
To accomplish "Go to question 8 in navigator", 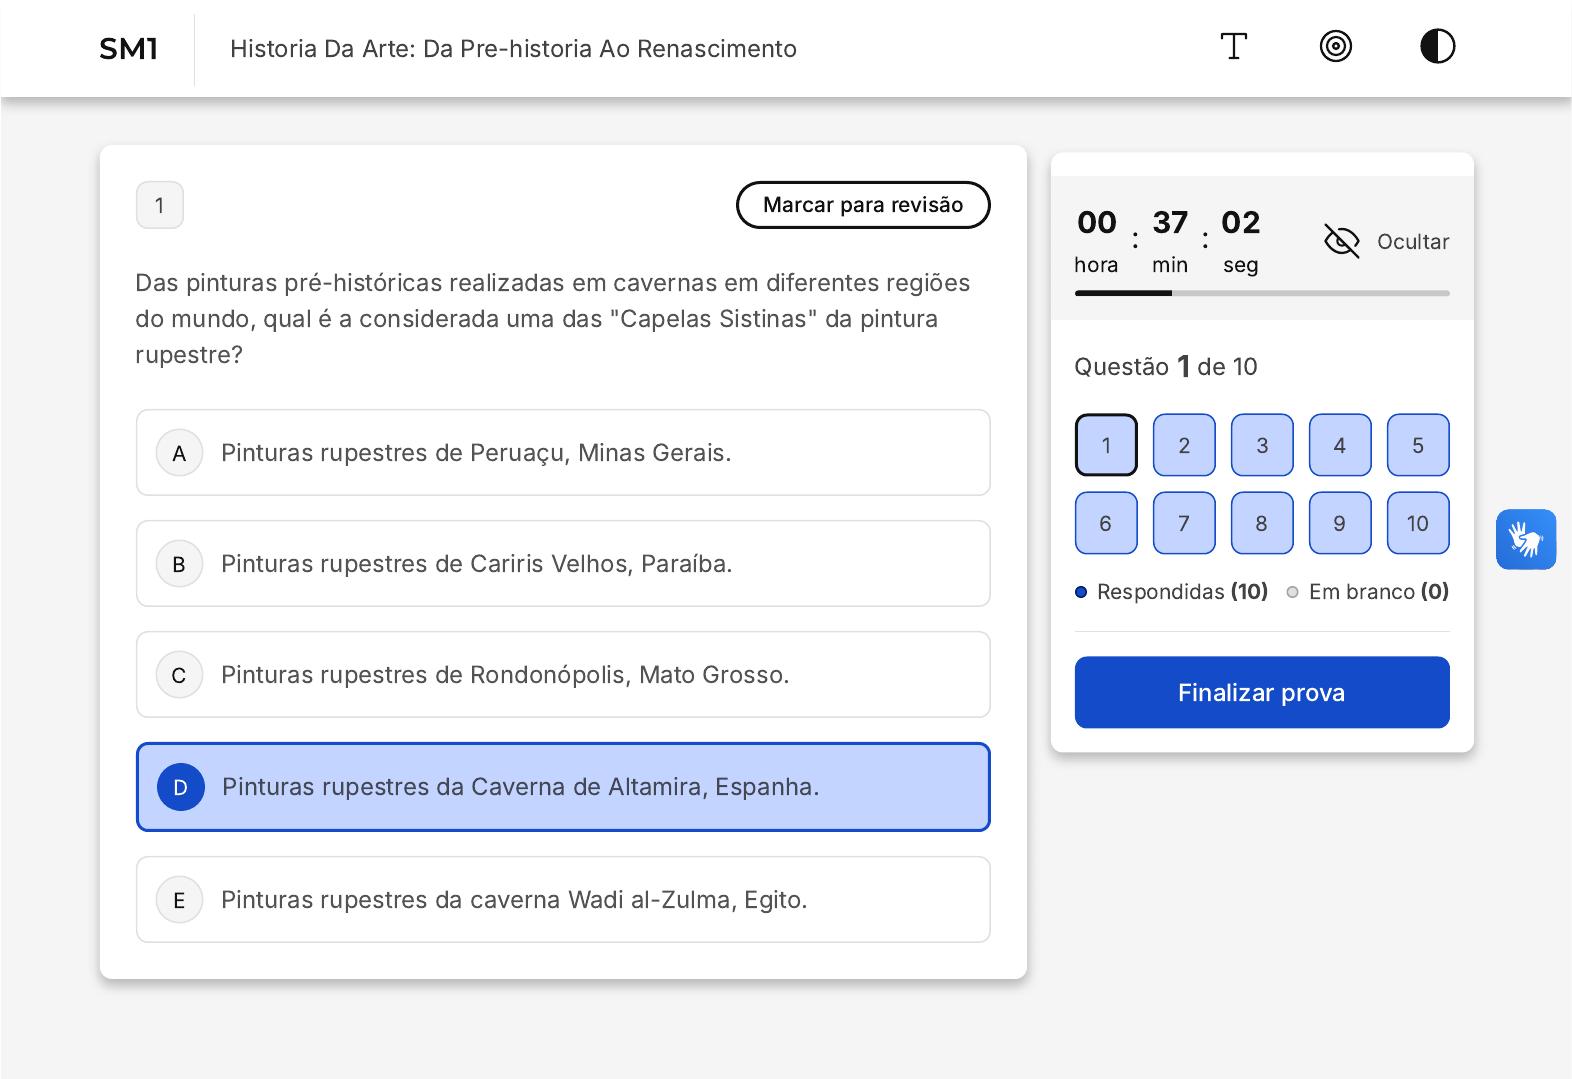I will click(x=1261, y=523).
